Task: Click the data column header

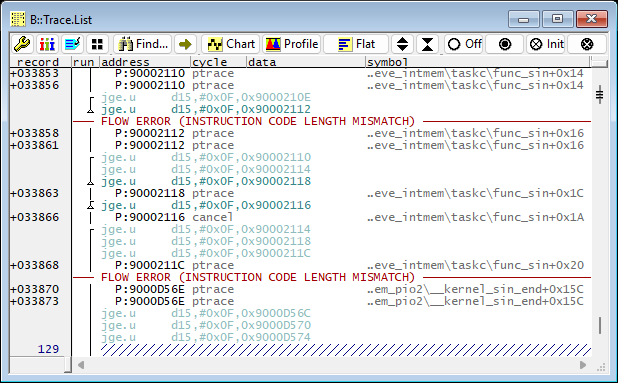Action: click(x=306, y=62)
